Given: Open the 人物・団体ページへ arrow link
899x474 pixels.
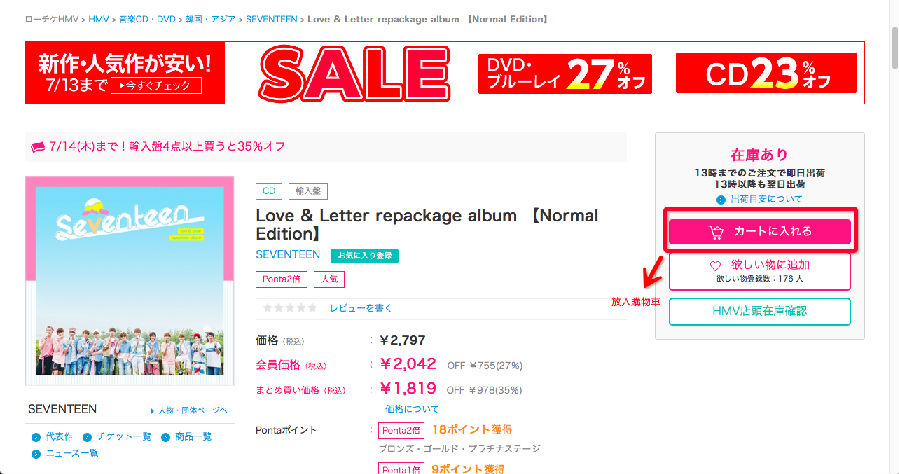Looking at the screenshot, I should click(189, 410).
